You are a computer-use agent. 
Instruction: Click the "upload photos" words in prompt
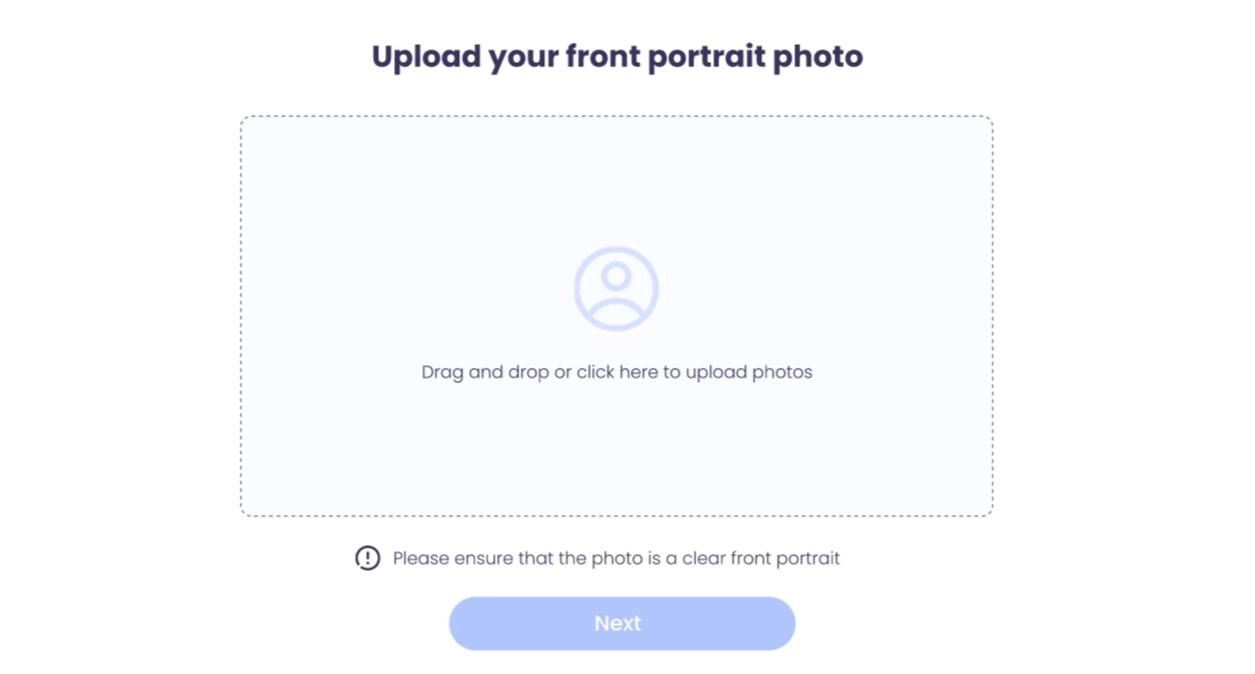(749, 372)
